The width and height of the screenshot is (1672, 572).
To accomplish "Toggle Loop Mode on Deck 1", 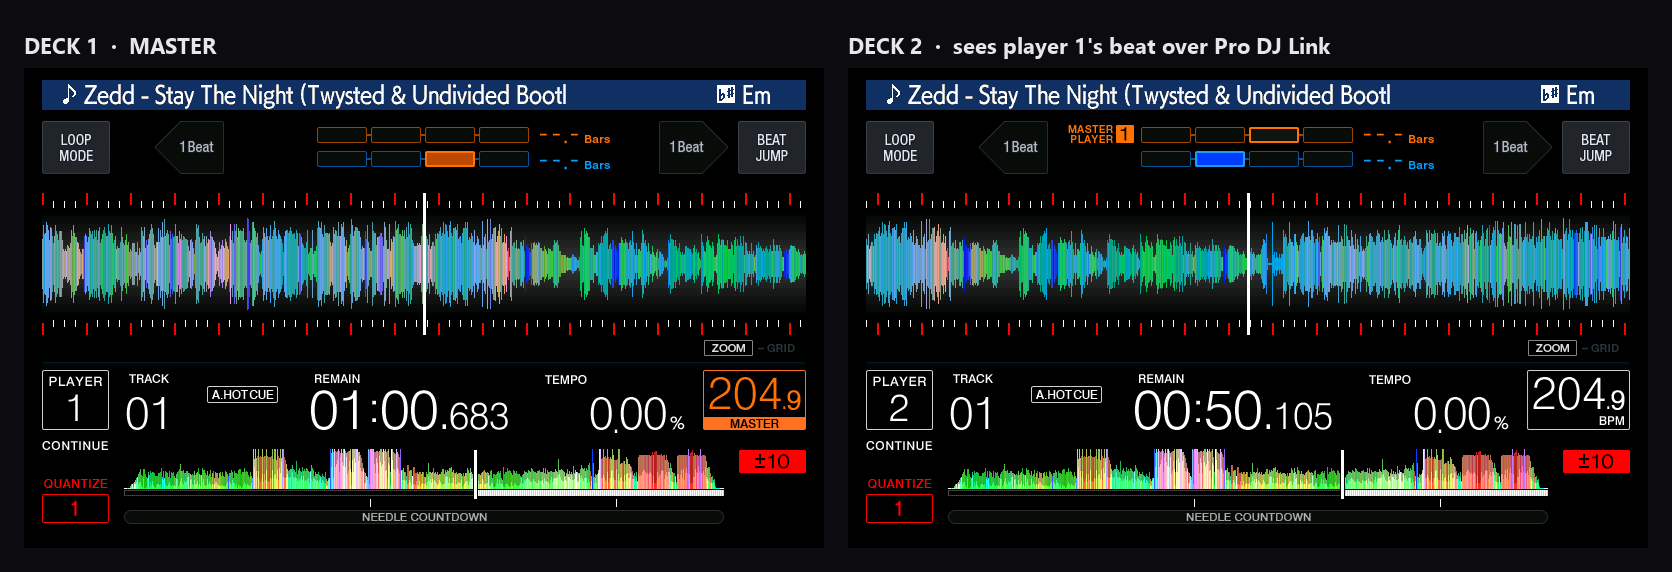I will (76, 148).
